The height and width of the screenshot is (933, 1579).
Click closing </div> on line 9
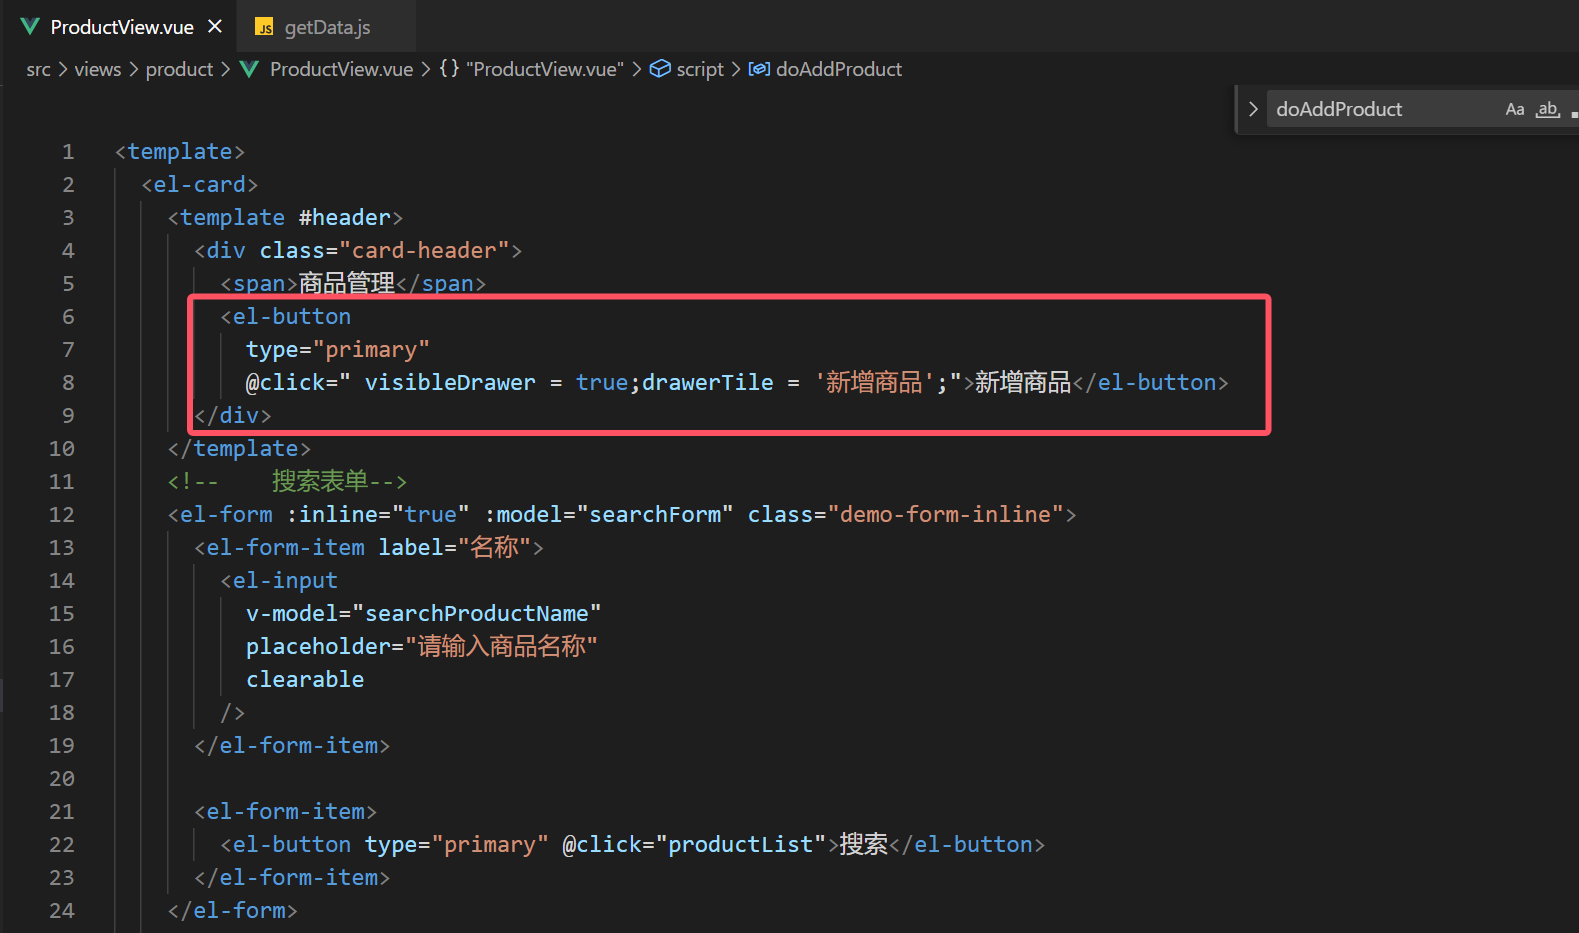(x=233, y=416)
